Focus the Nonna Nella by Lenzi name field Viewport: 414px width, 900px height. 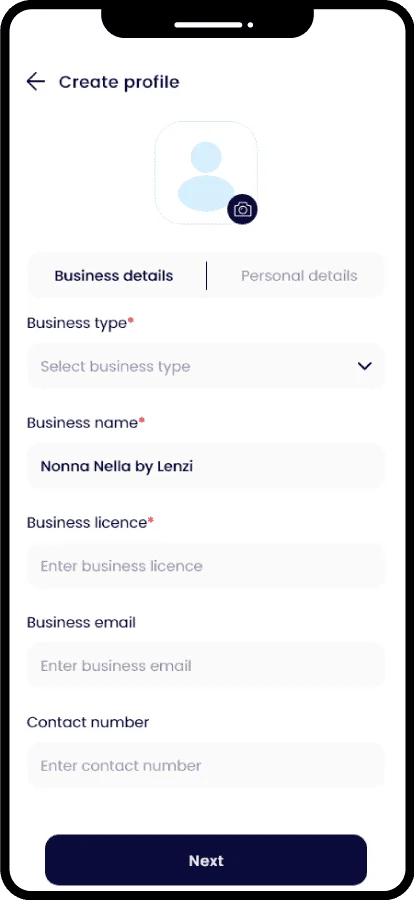[x=206, y=466]
